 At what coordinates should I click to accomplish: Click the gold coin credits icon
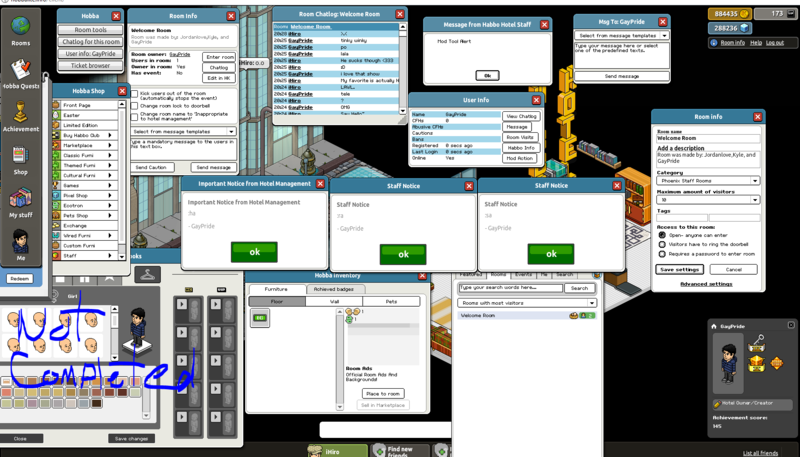coord(744,14)
